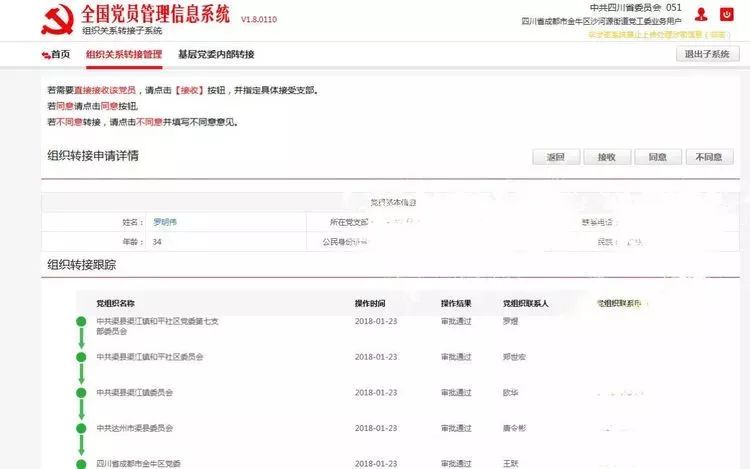Click the 组织转接跟踪 section heading
This screenshot has height=469, width=750.
tap(81, 265)
